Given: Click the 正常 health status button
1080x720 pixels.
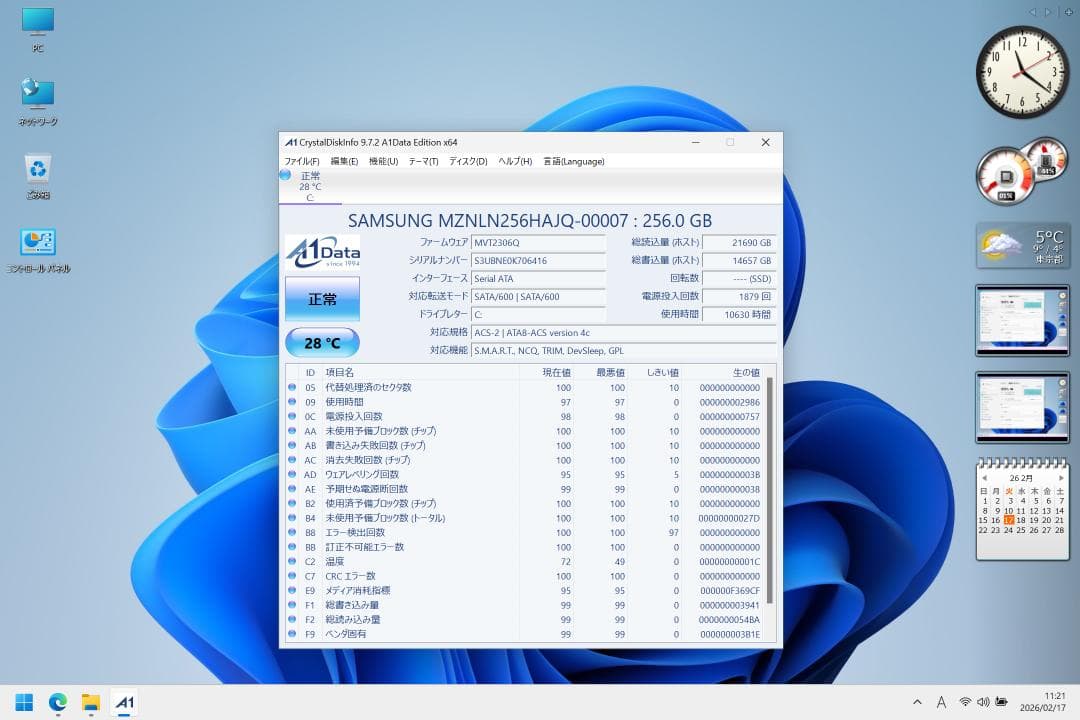Looking at the screenshot, I should 322,299.
